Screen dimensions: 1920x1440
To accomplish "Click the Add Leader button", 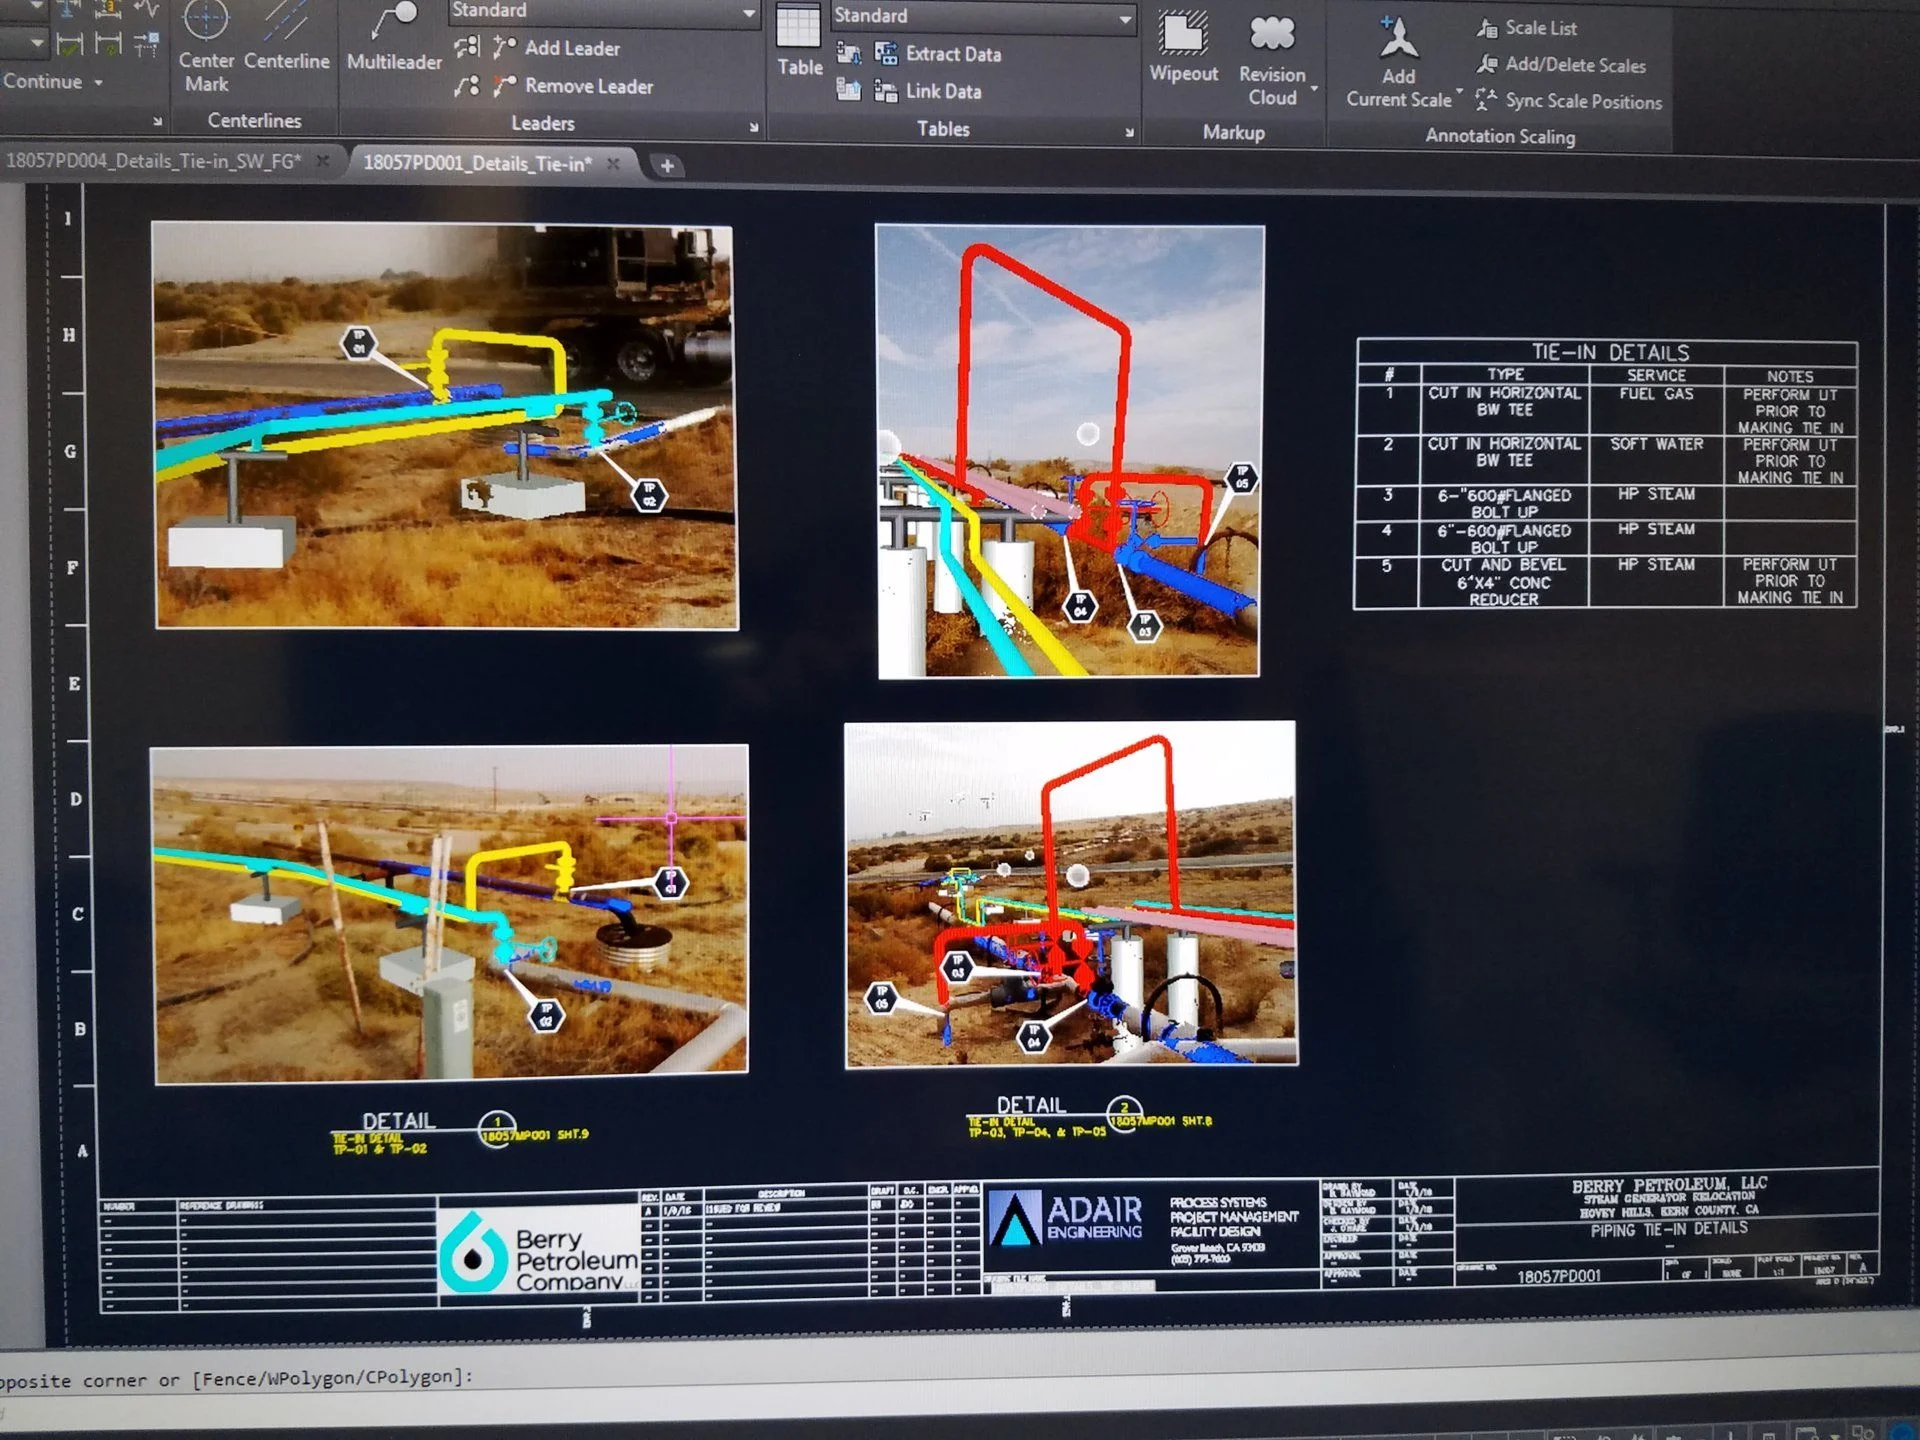I will pos(557,48).
